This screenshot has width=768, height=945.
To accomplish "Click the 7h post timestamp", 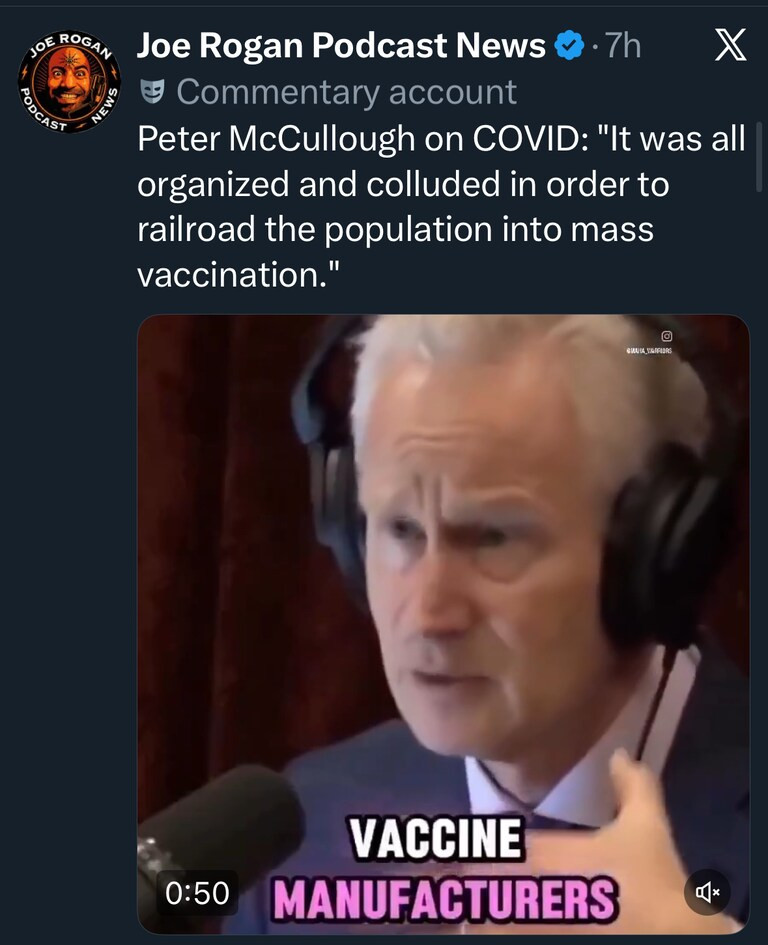I will point(623,45).
